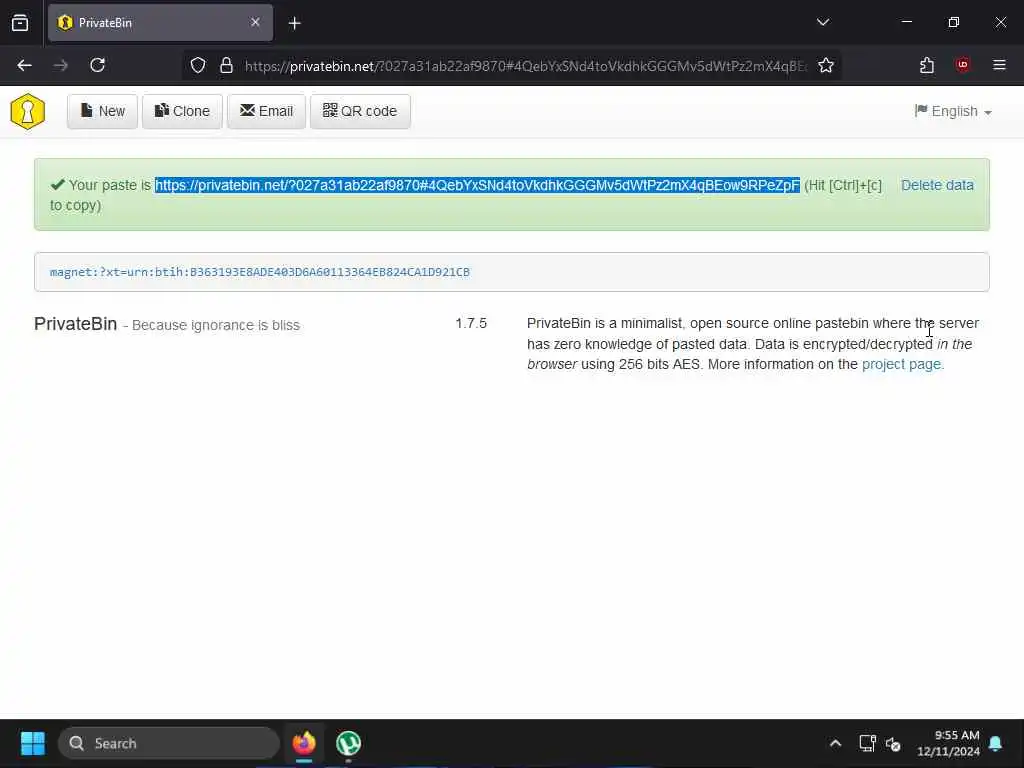This screenshot has width=1024, height=768.
Task: Focus the Firefox address bar
Action: [x=526, y=66]
